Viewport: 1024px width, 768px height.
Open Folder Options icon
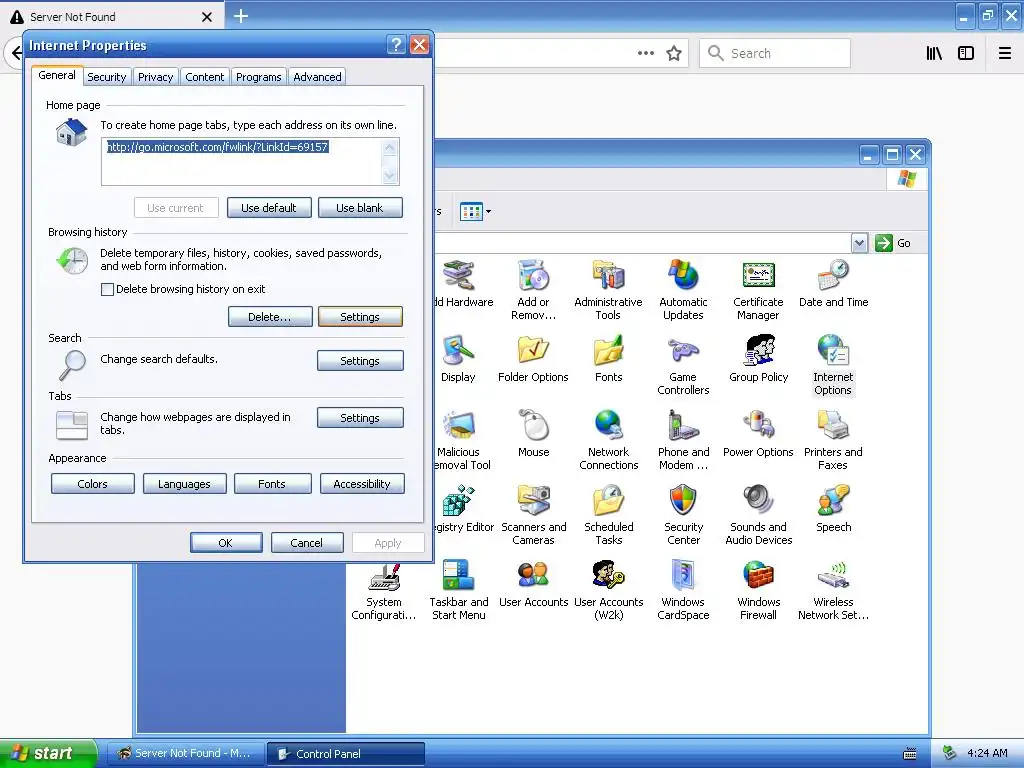[x=534, y=359]
